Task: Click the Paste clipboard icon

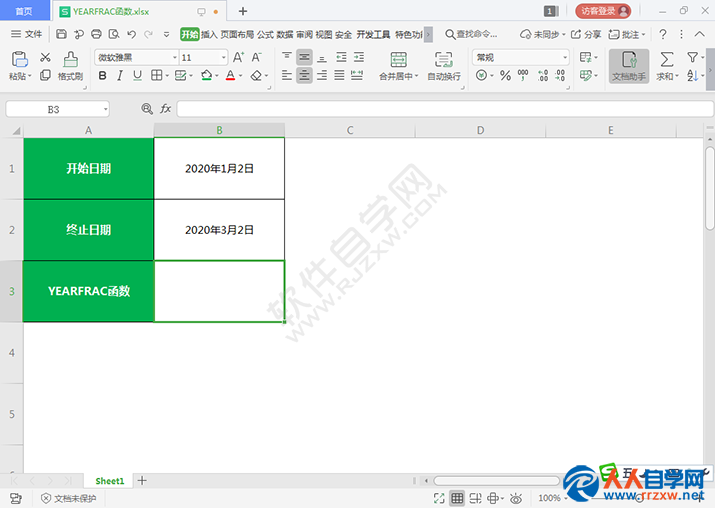Action: [x=19, y=60]
